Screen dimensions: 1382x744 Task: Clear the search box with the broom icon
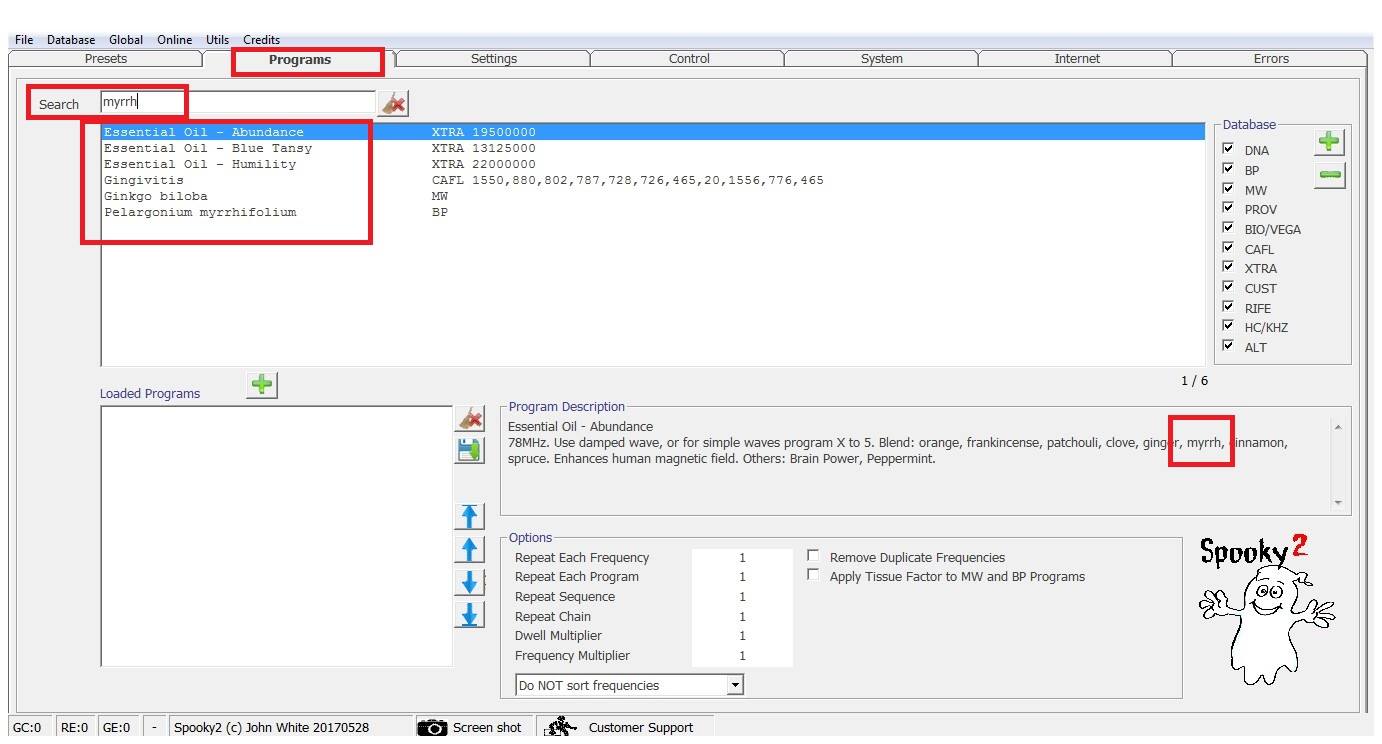[393, 103]
